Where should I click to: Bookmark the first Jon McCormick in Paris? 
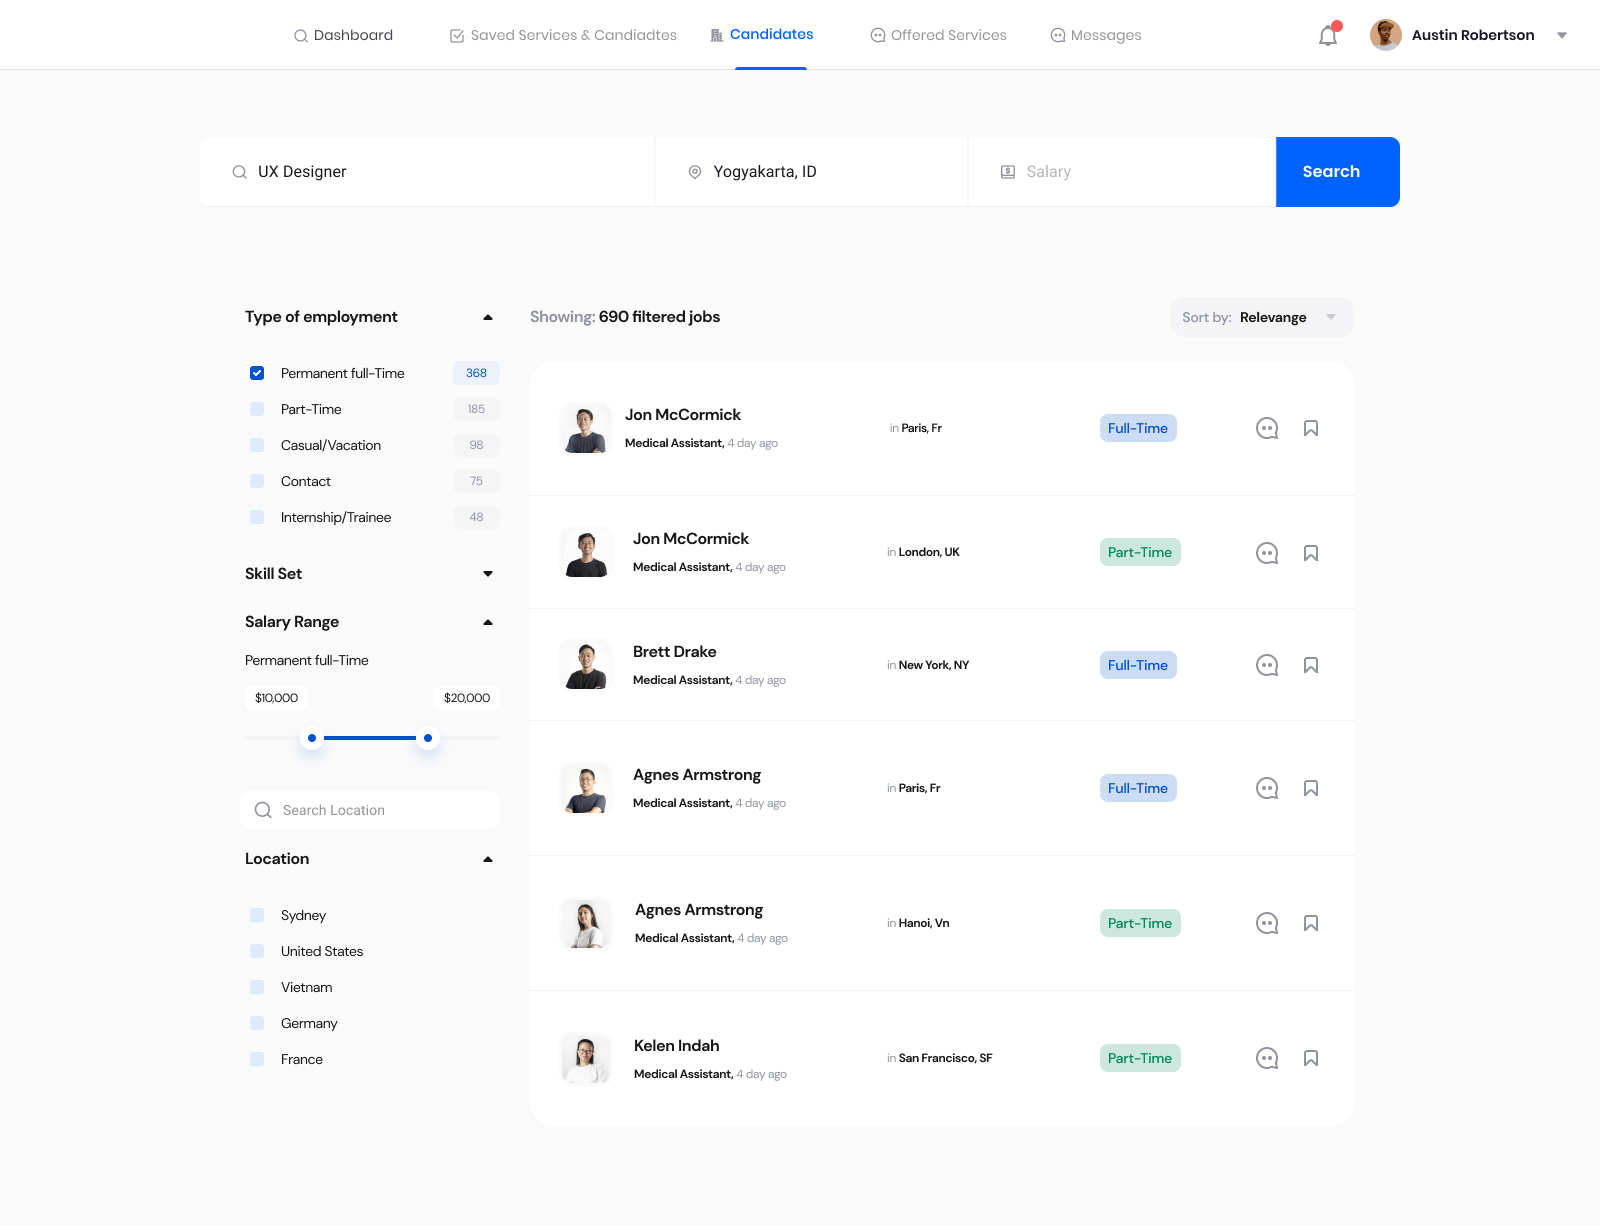pyautogui.click(x=1310, y=428)
